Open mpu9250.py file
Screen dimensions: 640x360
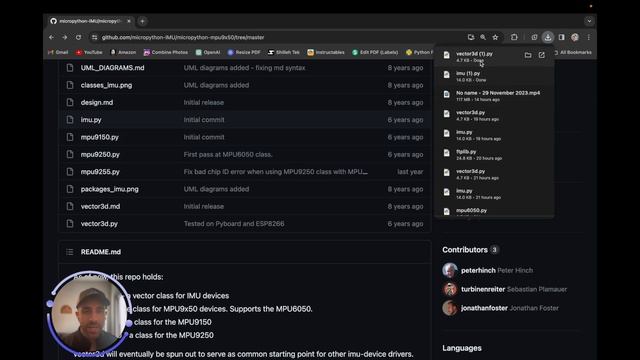pos(100,154)
